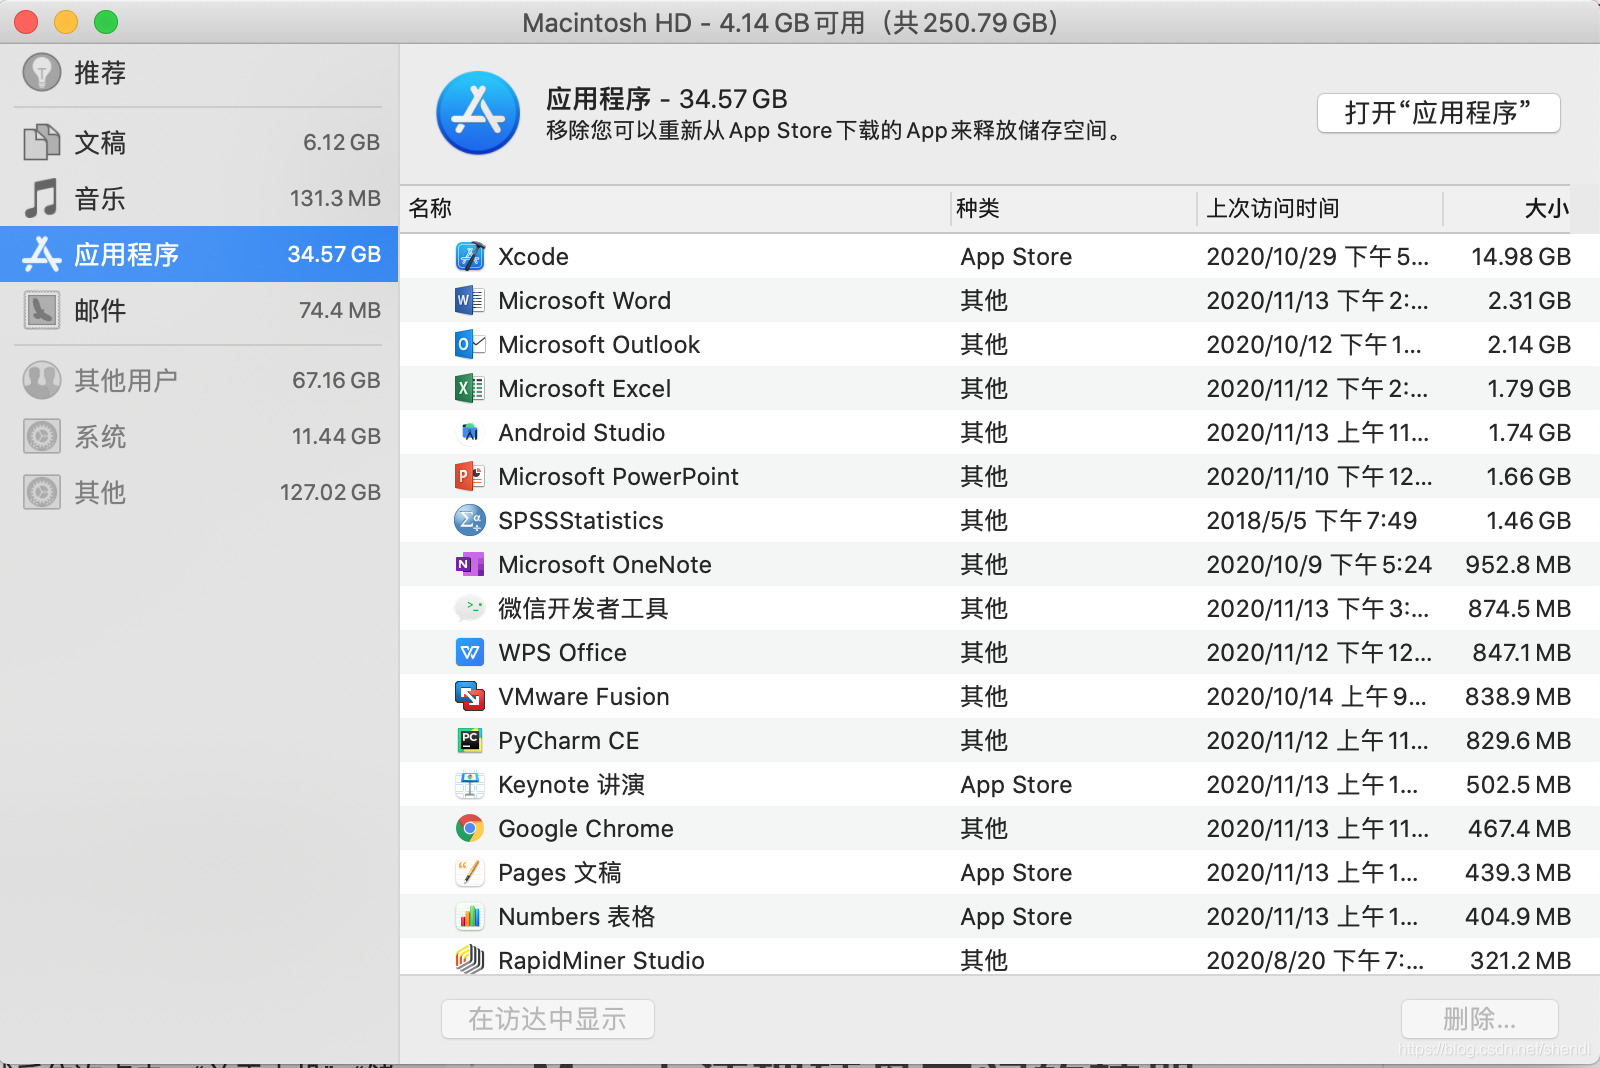Select PyCharm CE name text
Image resolution: width=1600 pixels, height=1068 pixels.
click(568, 741)
